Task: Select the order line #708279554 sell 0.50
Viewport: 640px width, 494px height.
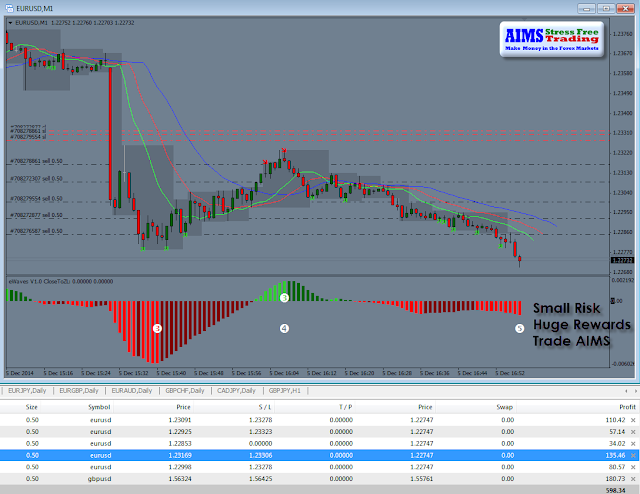Action: coord(36,198)
